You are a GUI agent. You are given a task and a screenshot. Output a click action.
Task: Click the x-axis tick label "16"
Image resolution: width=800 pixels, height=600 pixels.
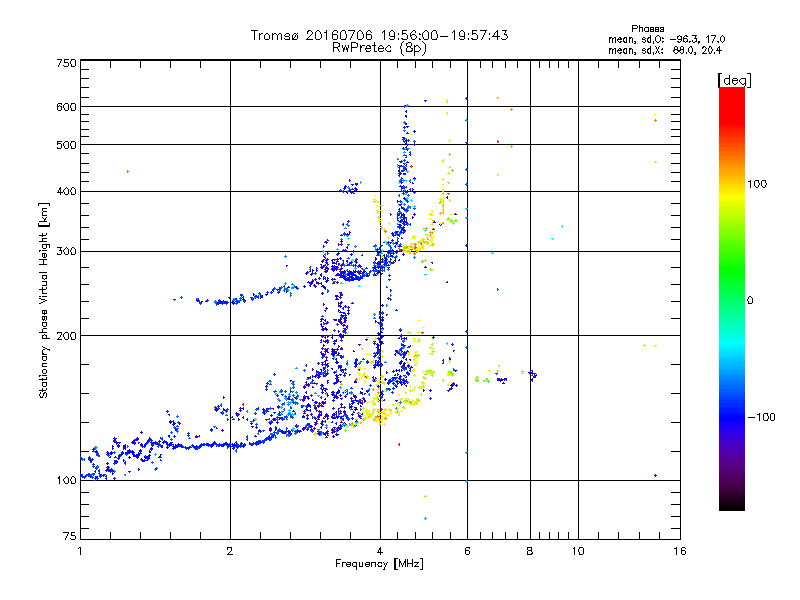coord(680,551)
